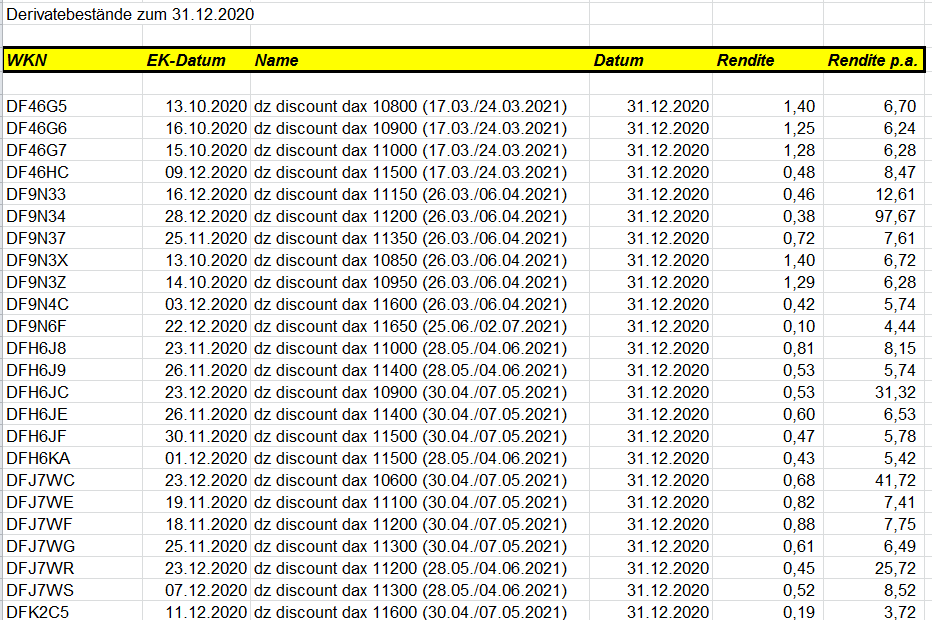Select the Rendite value 1,25
This screenshot has height=620, width=932.
(x=799, y=128)
